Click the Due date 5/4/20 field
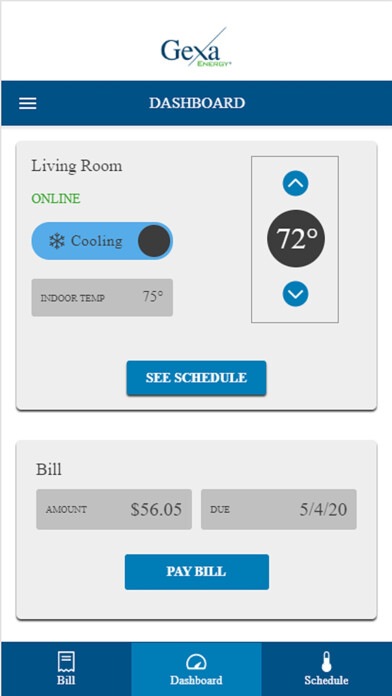Viewport: 392px width, 696px height. click(x=279, y=510)
